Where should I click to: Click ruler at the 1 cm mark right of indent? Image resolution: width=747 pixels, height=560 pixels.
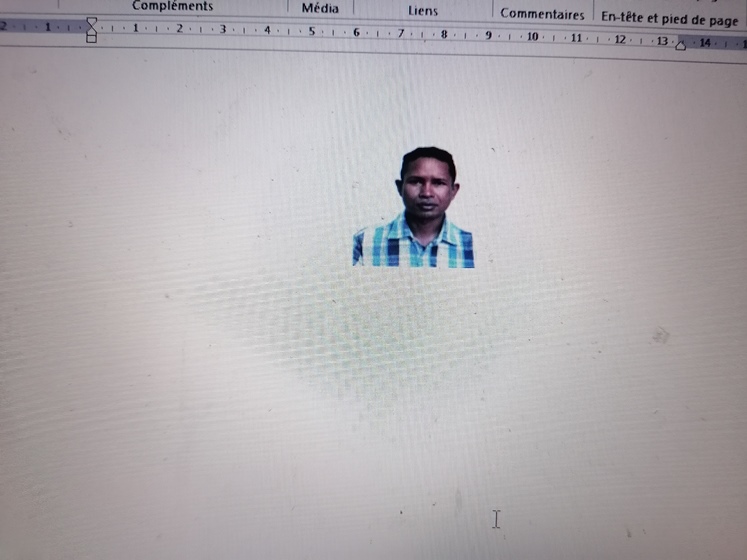135,28
